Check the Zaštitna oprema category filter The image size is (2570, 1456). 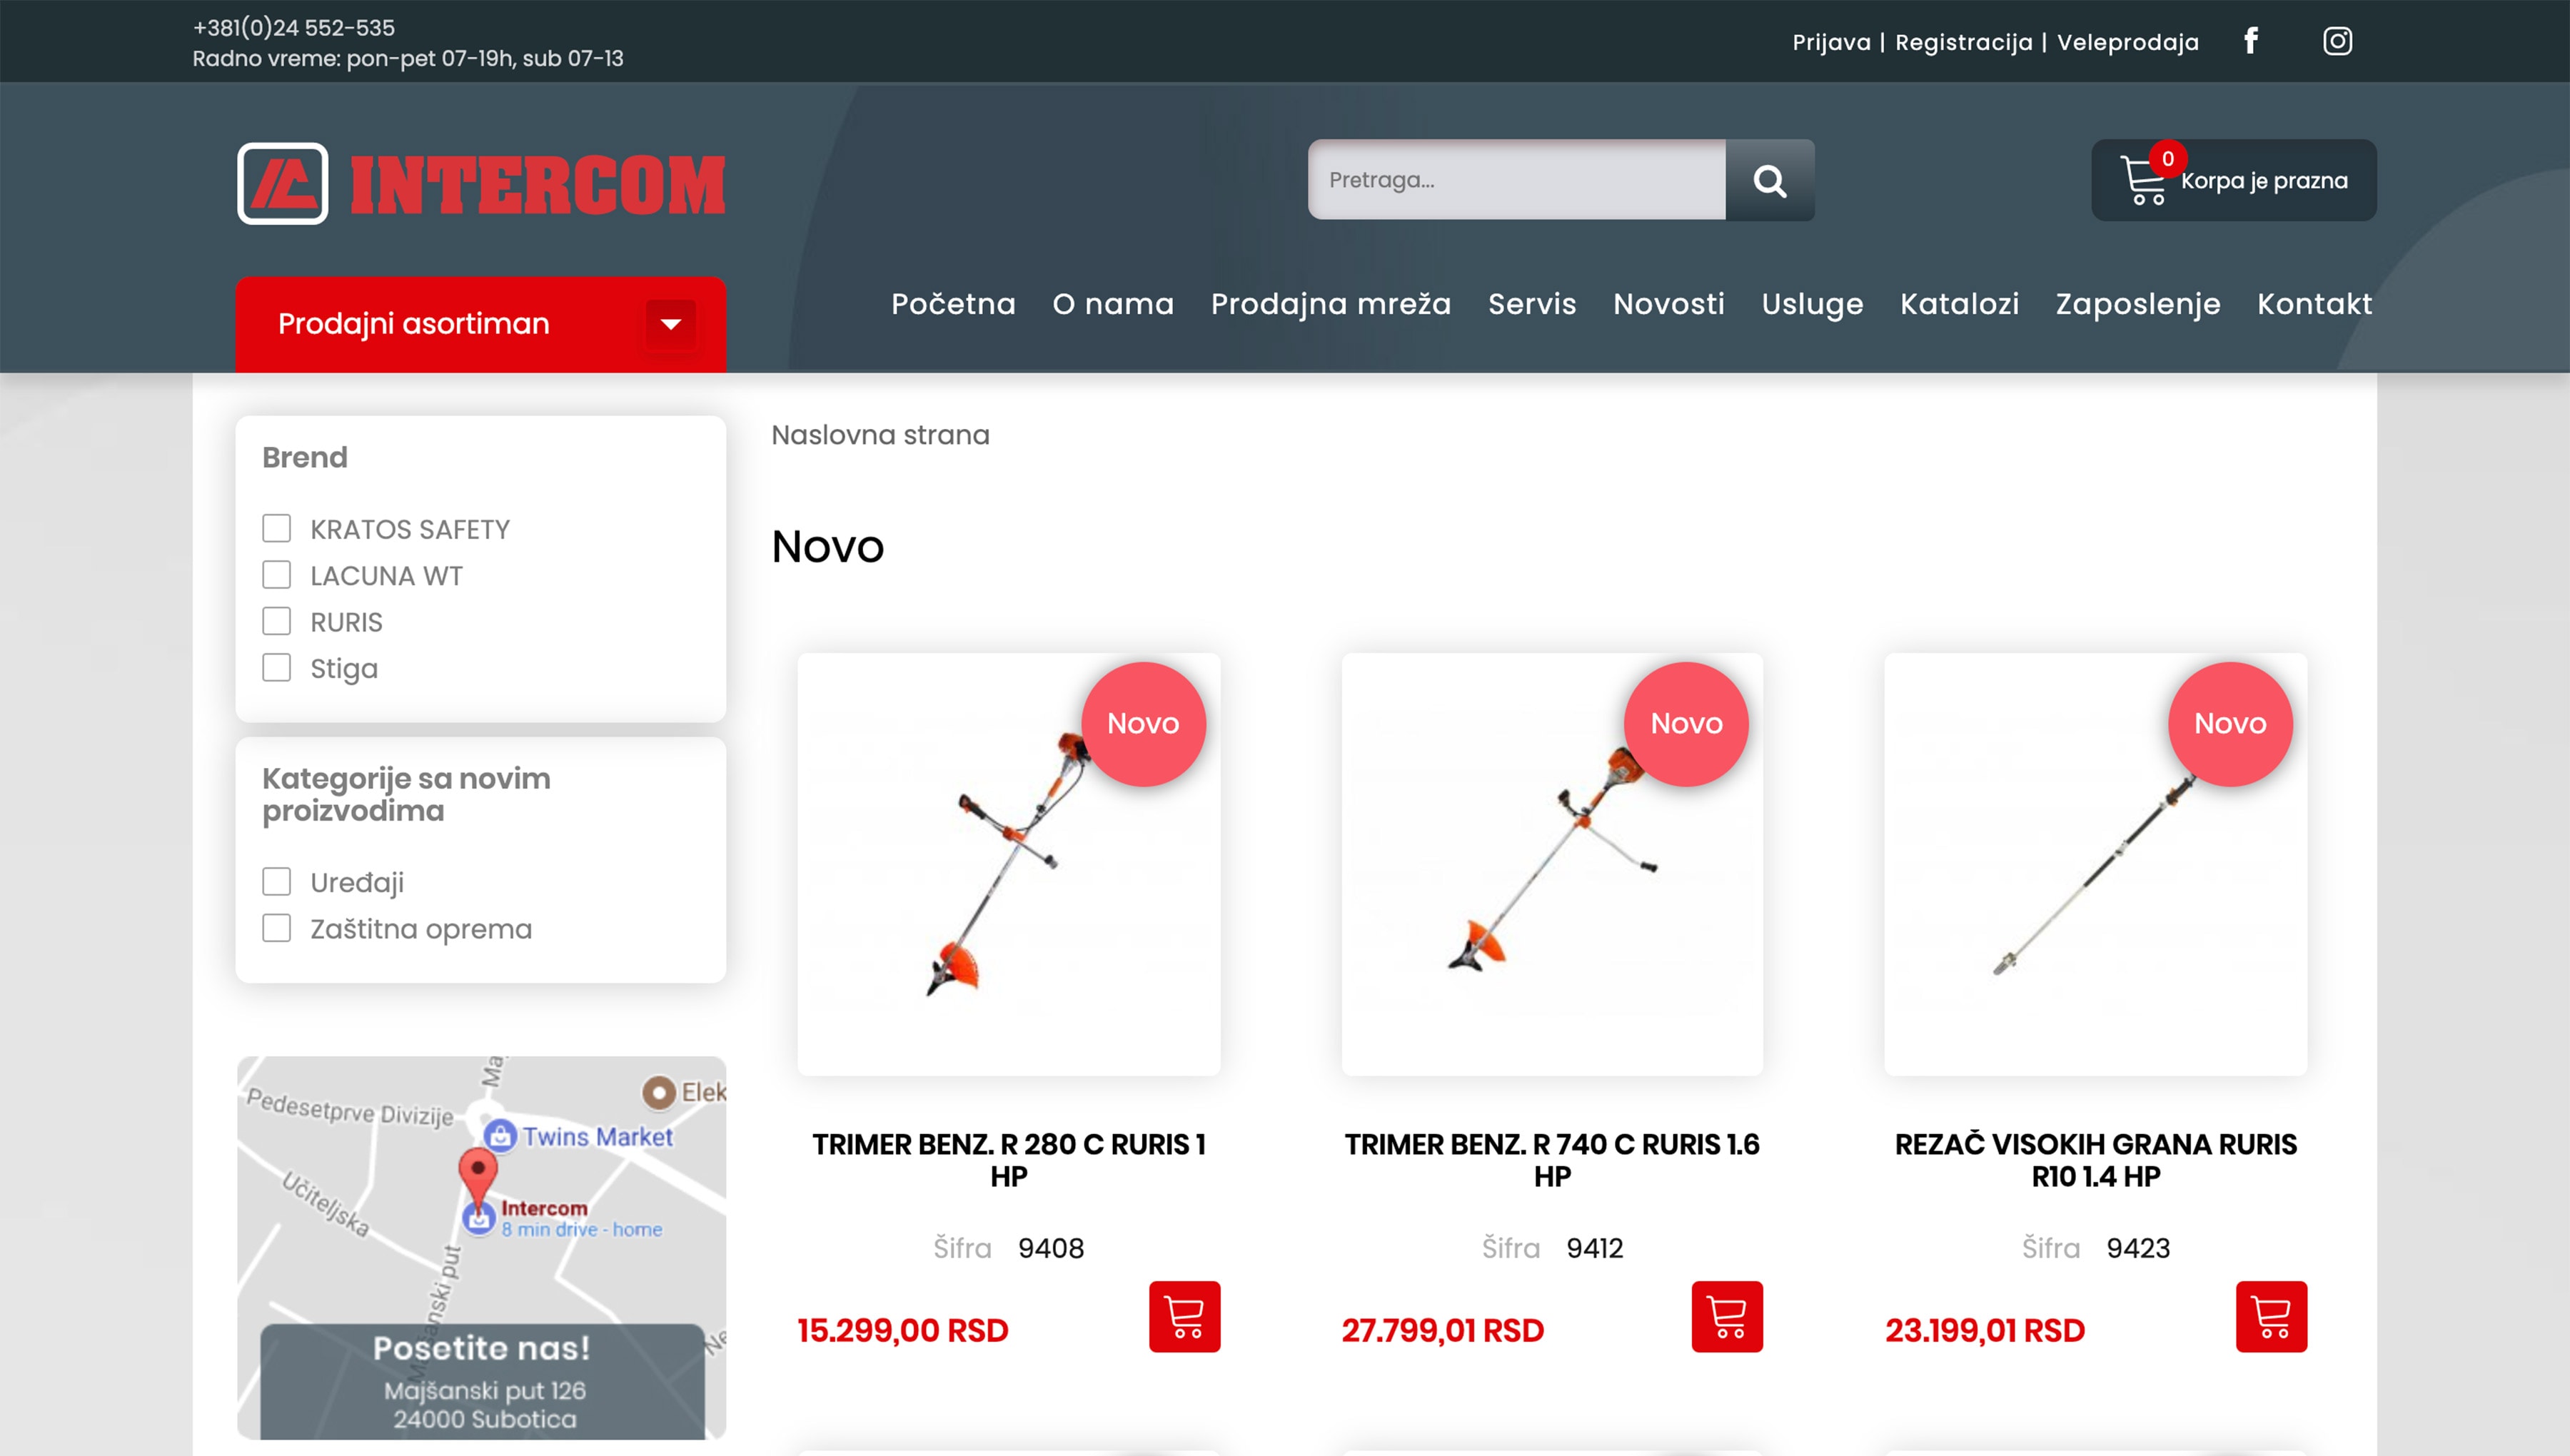pos(276,928)
